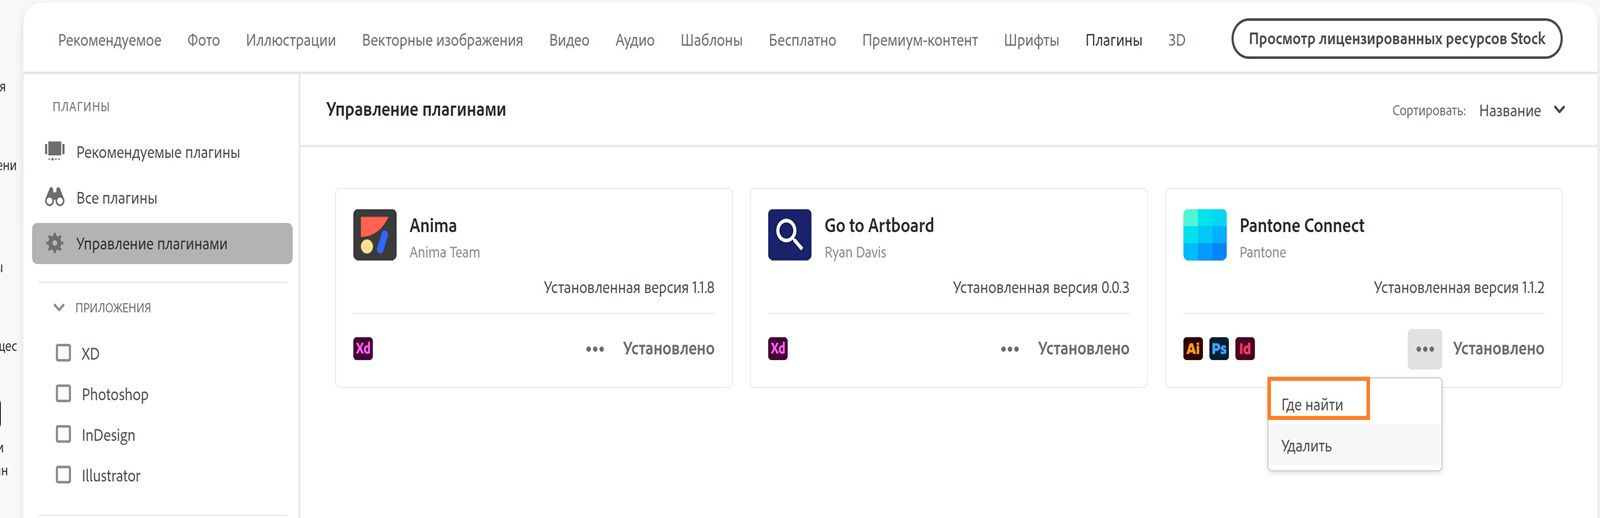Open more options for Go to Artboard

pos(1010,349)
